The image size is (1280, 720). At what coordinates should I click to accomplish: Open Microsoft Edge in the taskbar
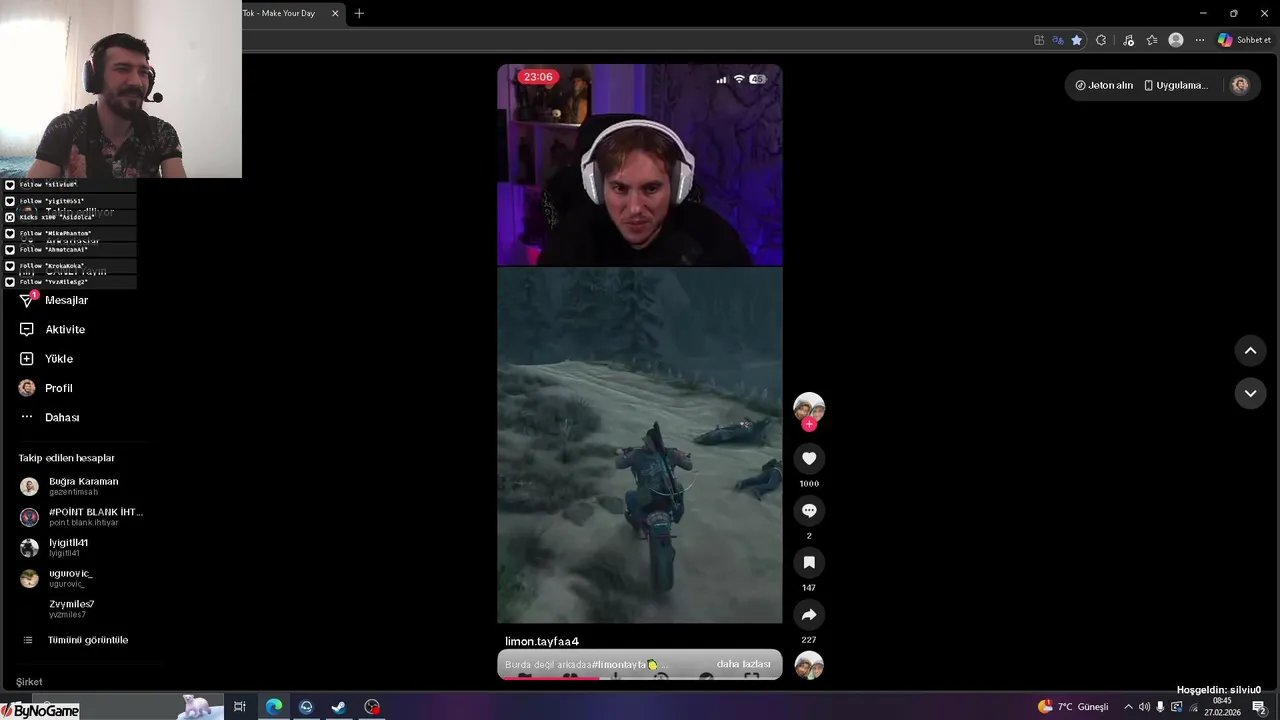tap(273, 707)
